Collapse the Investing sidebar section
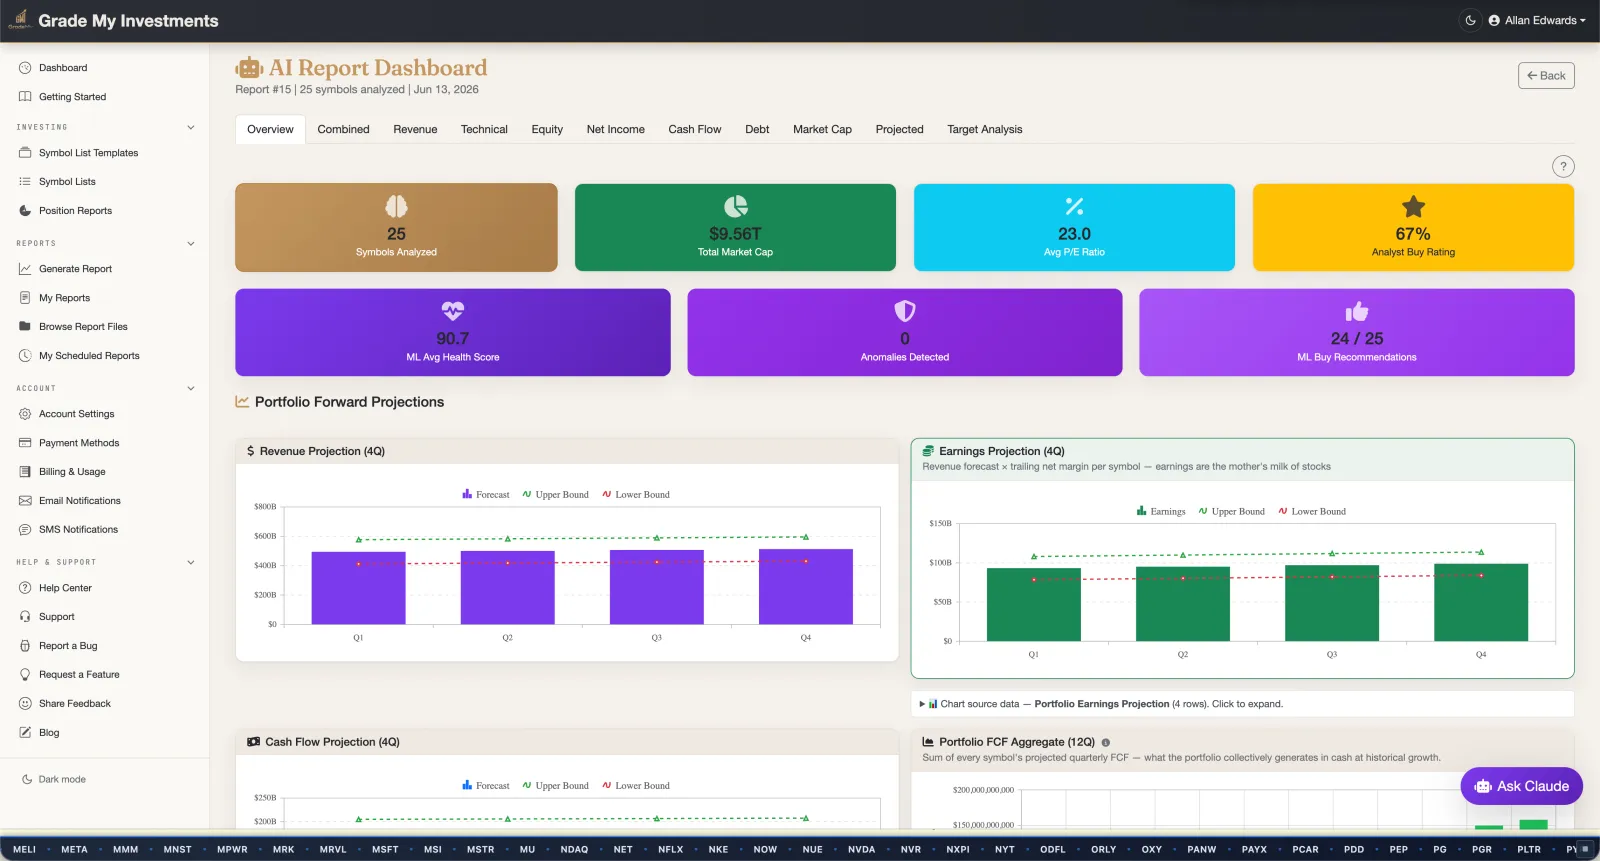 click(x=191, y=127)
